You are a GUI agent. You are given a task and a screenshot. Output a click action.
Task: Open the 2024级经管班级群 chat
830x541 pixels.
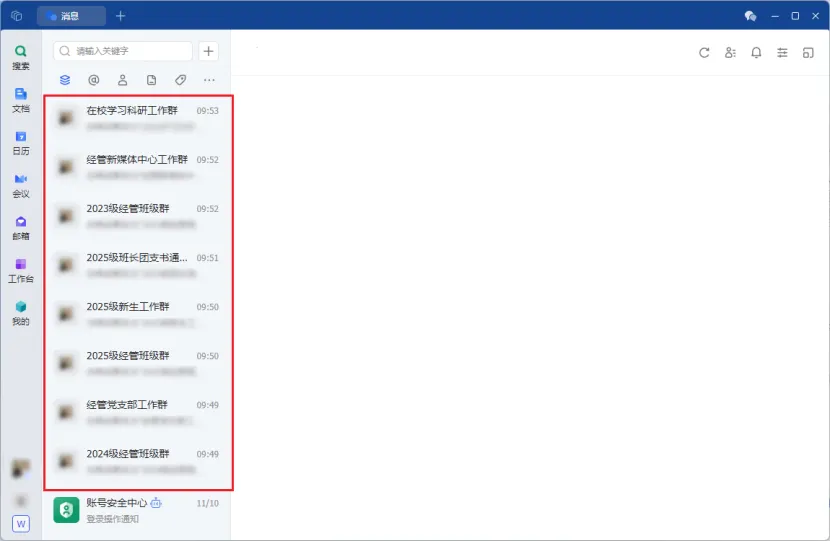[x=138, y=461]
